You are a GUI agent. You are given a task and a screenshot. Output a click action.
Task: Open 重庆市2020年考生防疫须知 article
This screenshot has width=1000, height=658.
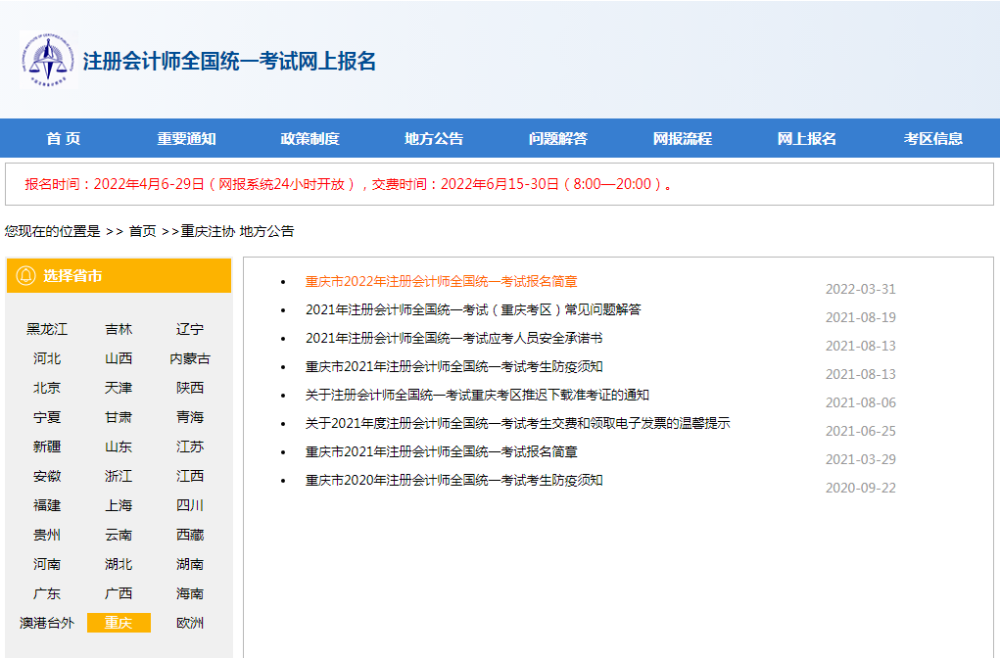pos(454,480)
